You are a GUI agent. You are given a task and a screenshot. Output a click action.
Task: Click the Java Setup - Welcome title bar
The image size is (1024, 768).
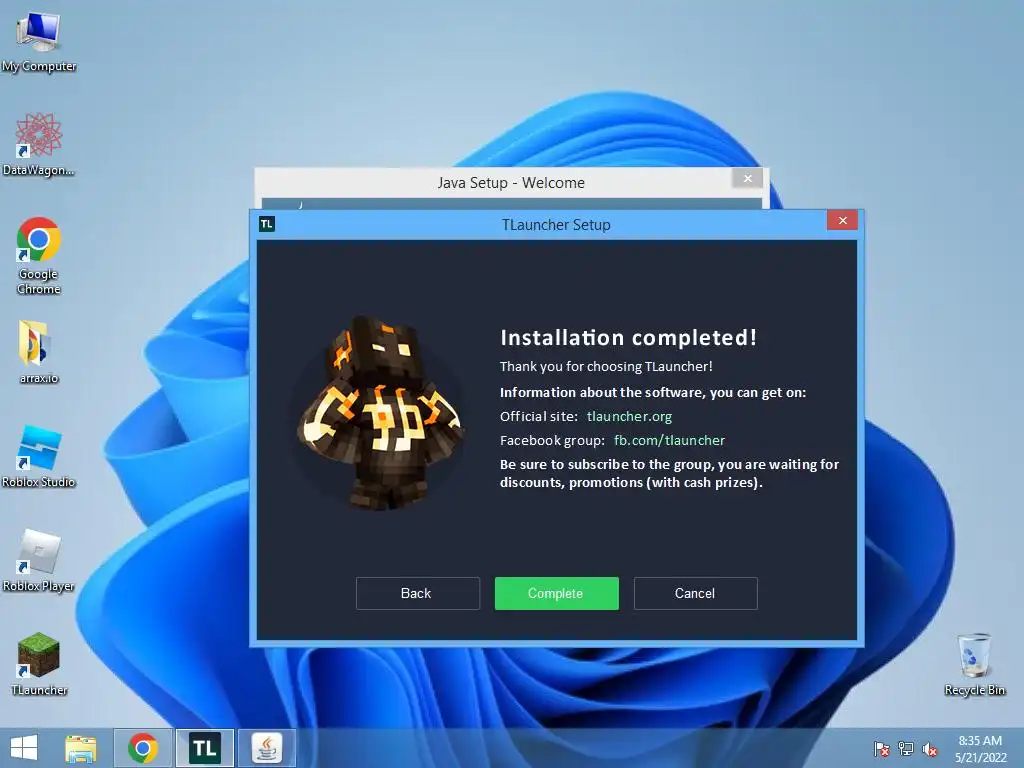coord(511,182)
